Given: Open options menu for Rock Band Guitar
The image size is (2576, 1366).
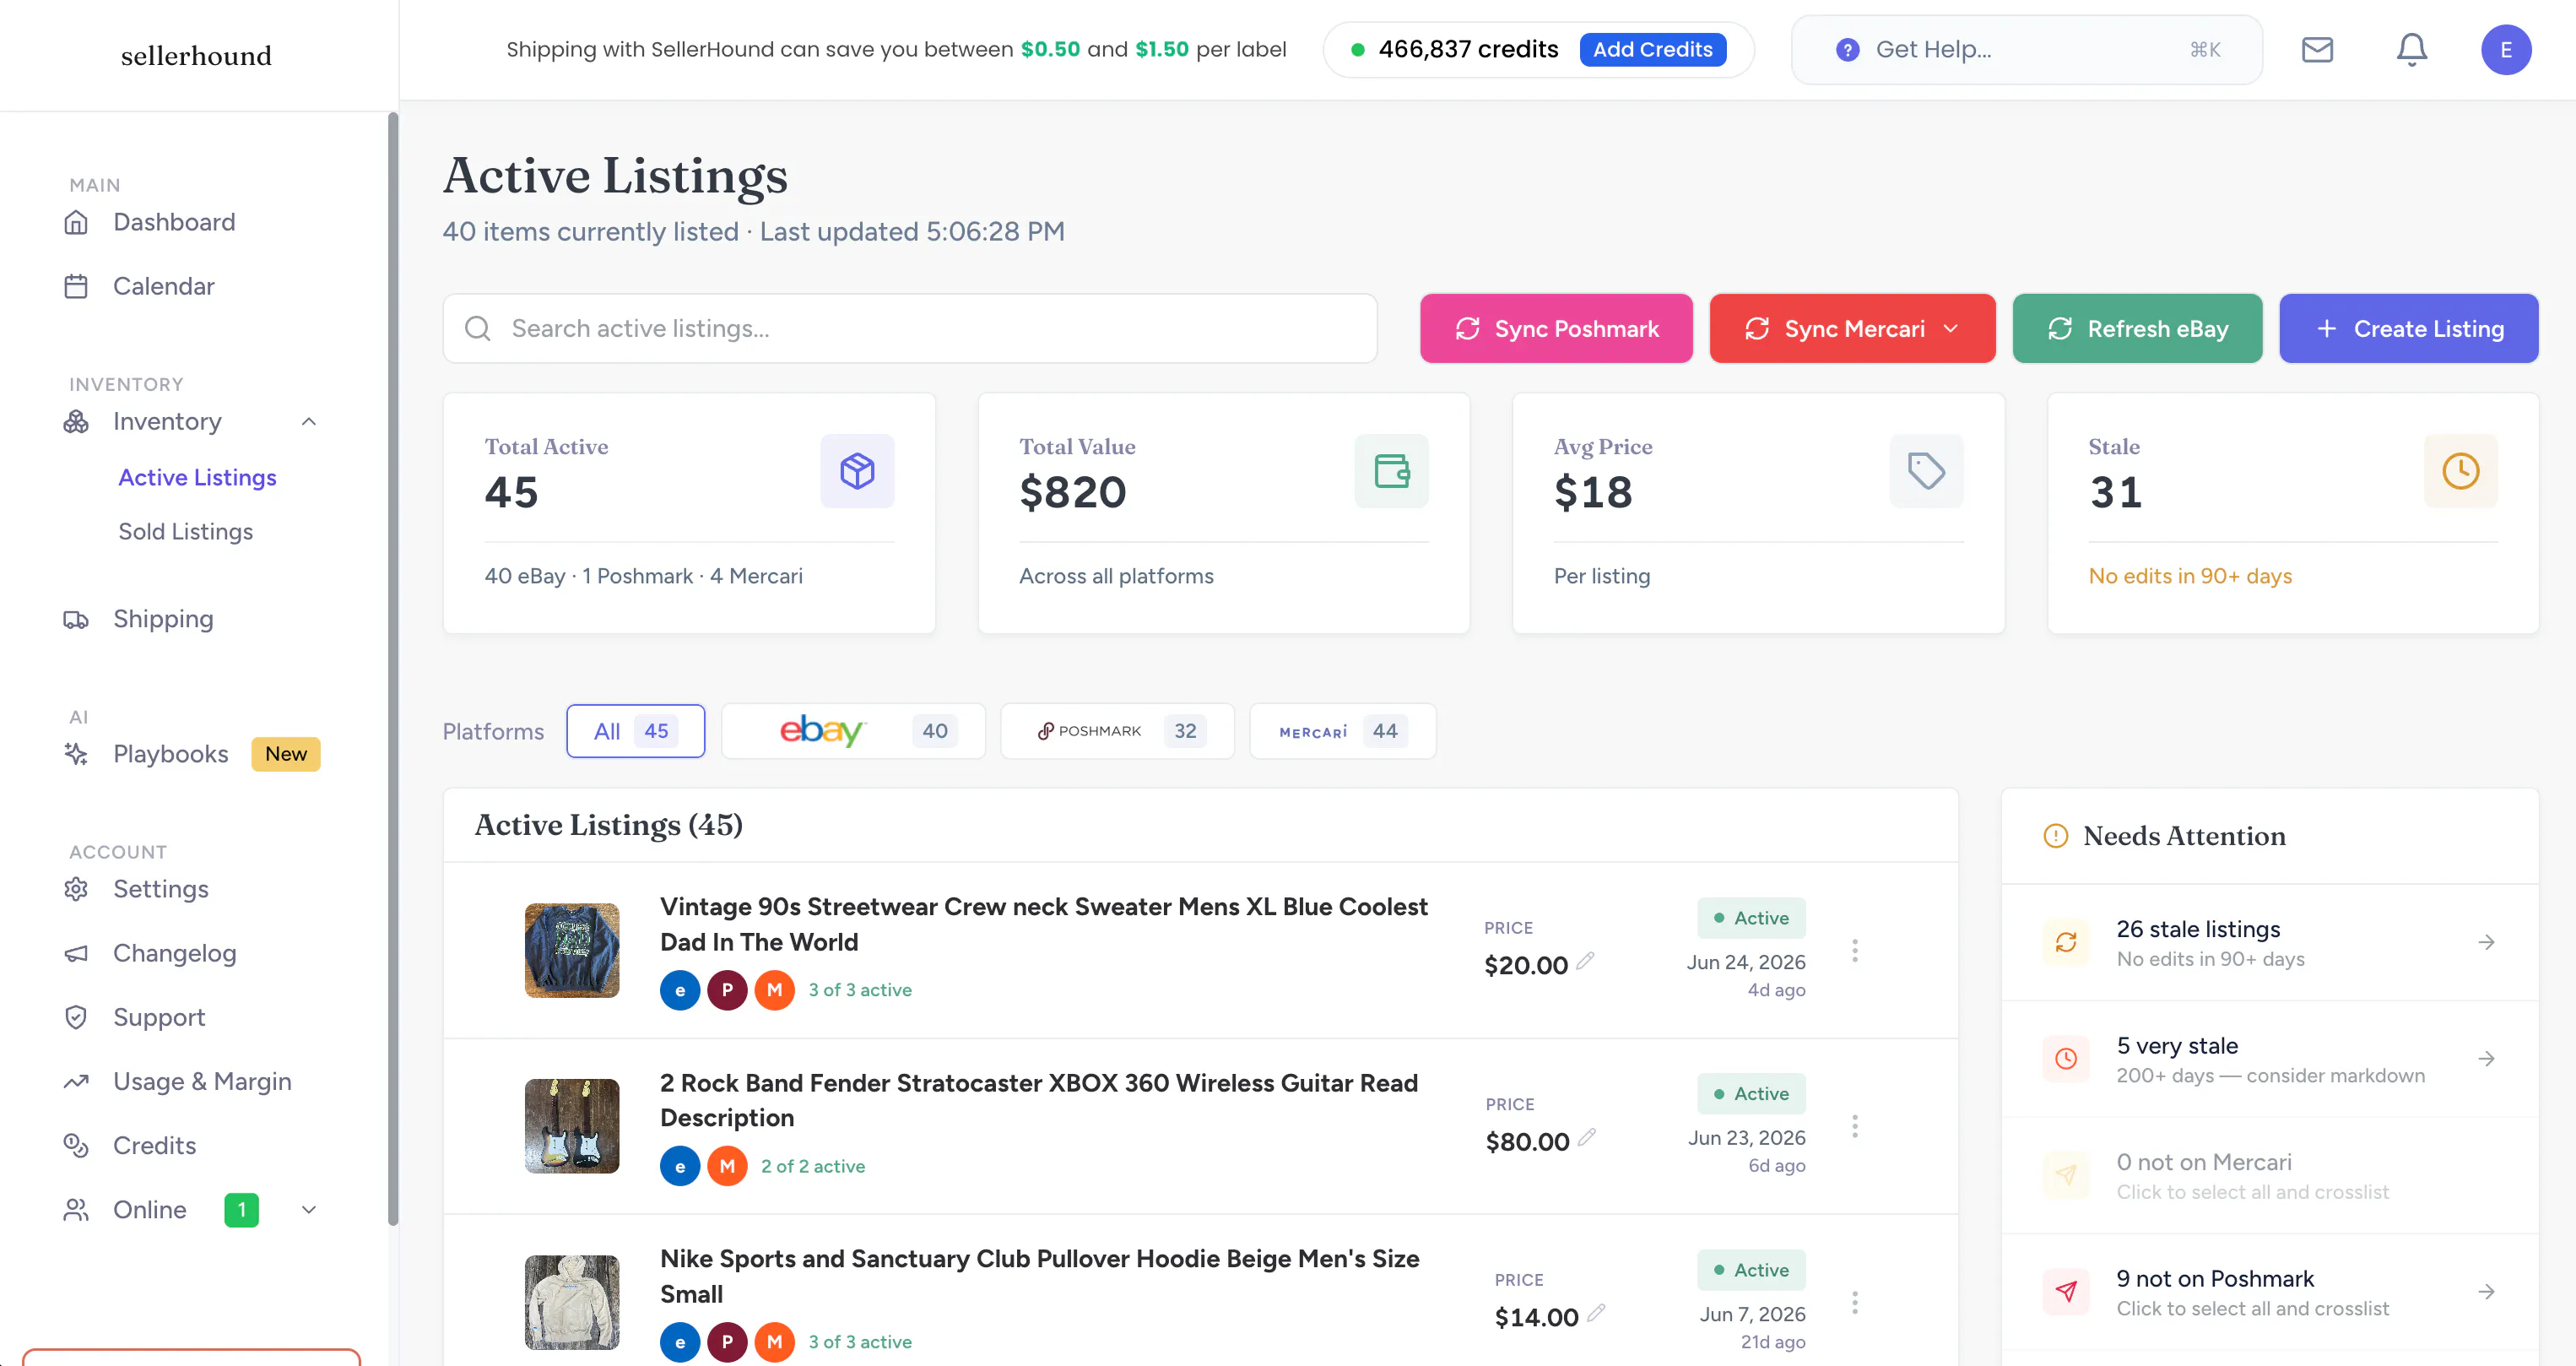Looking at the screenshot, I should 1855,1127.
